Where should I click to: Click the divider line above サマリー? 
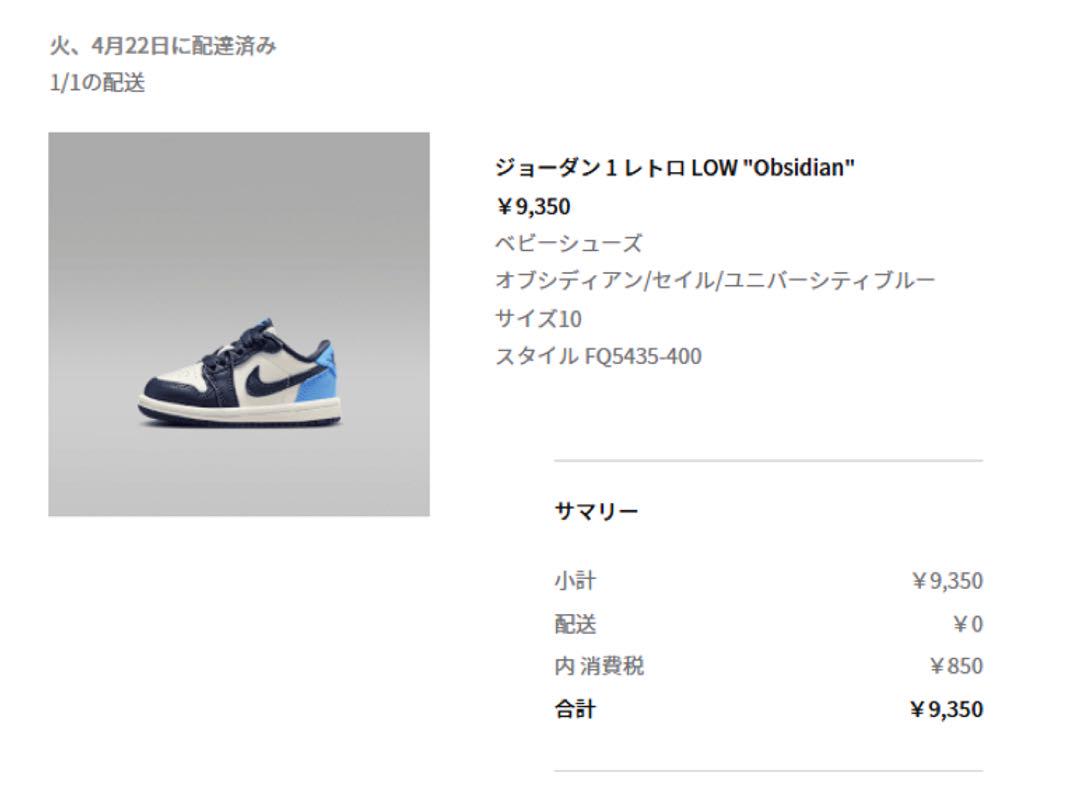768,460
